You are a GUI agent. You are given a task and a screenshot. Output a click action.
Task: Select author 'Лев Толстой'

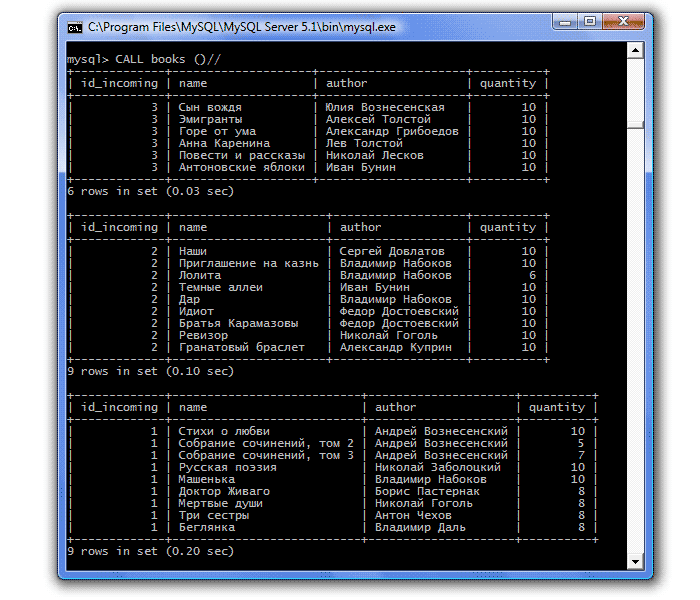pyautogui.click(x=364, y=143)
